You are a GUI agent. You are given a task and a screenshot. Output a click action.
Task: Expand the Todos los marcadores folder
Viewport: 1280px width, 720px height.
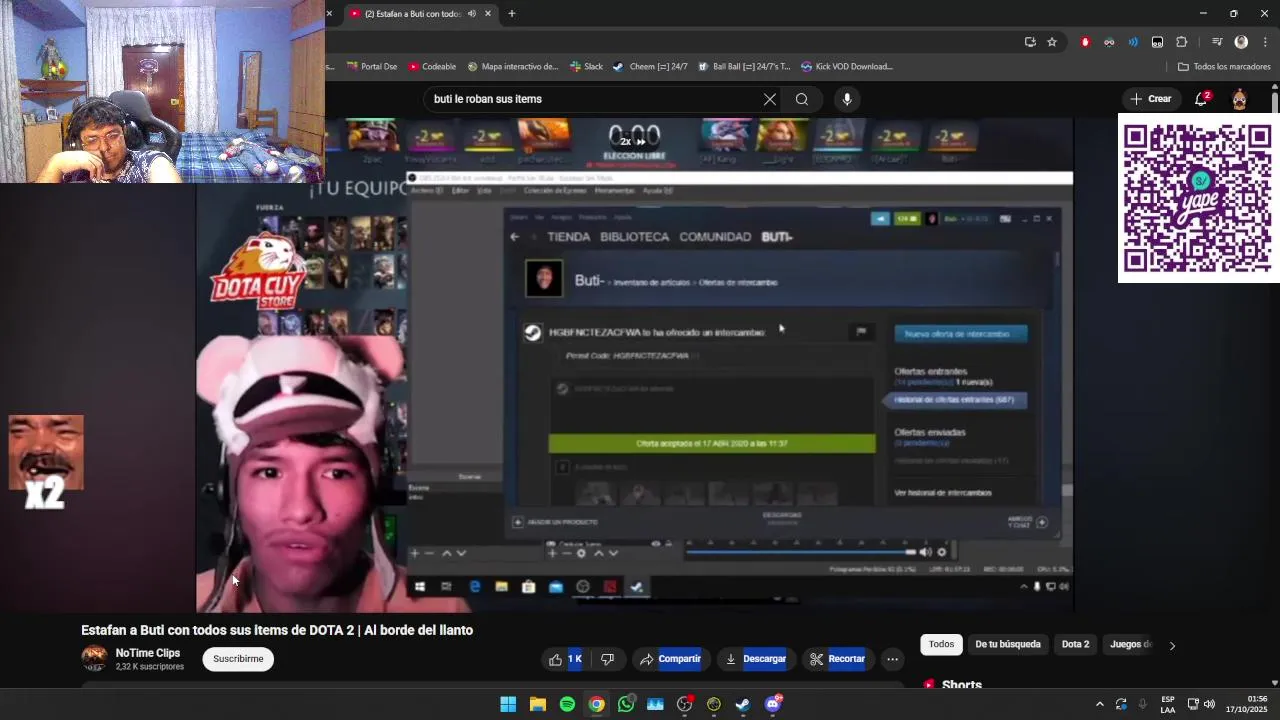pos(1224,67)
